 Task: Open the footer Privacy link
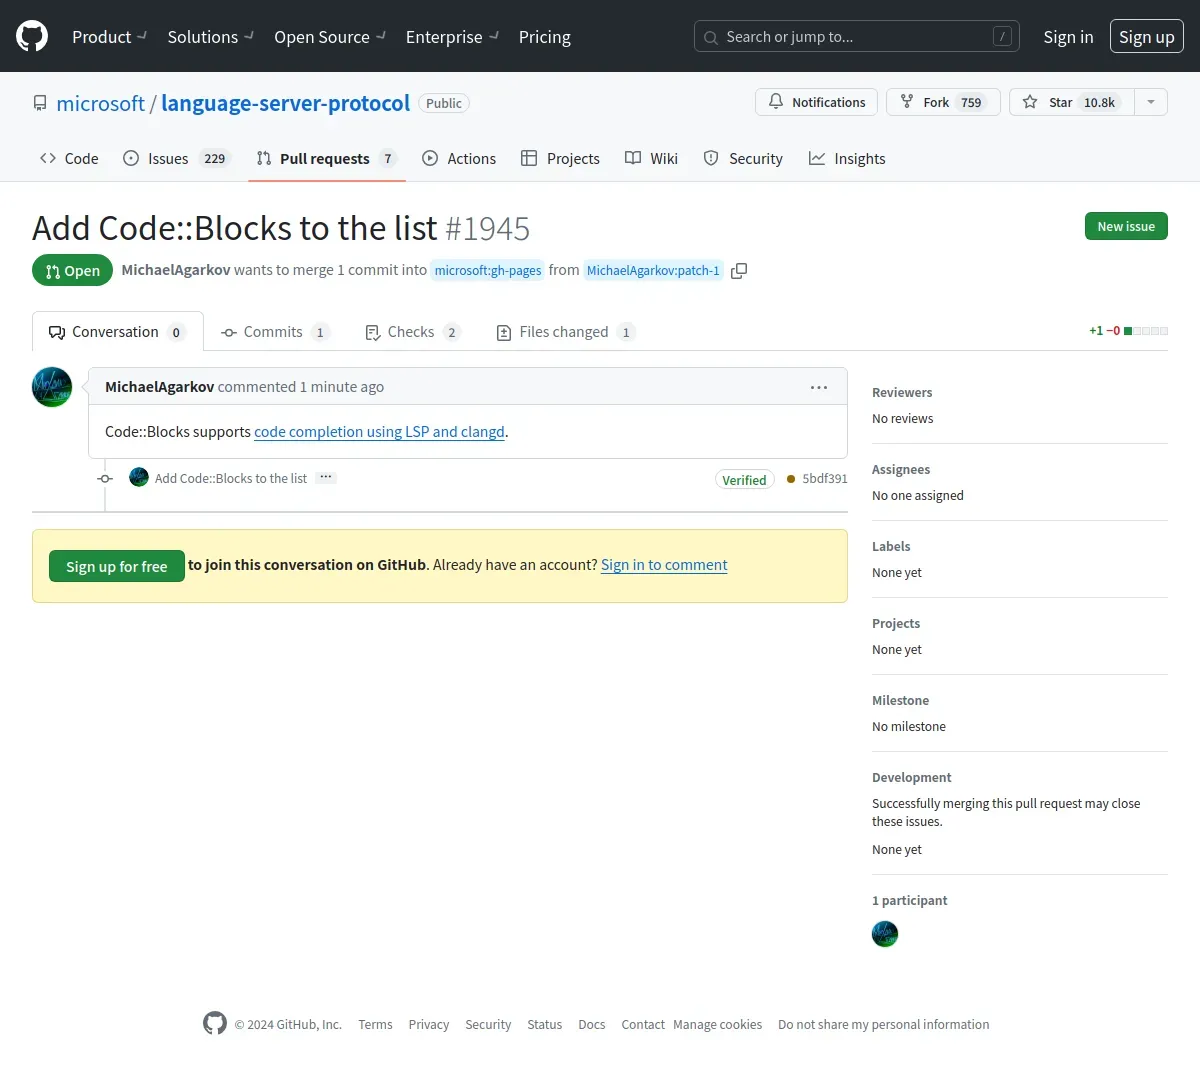coord(429,1025)
